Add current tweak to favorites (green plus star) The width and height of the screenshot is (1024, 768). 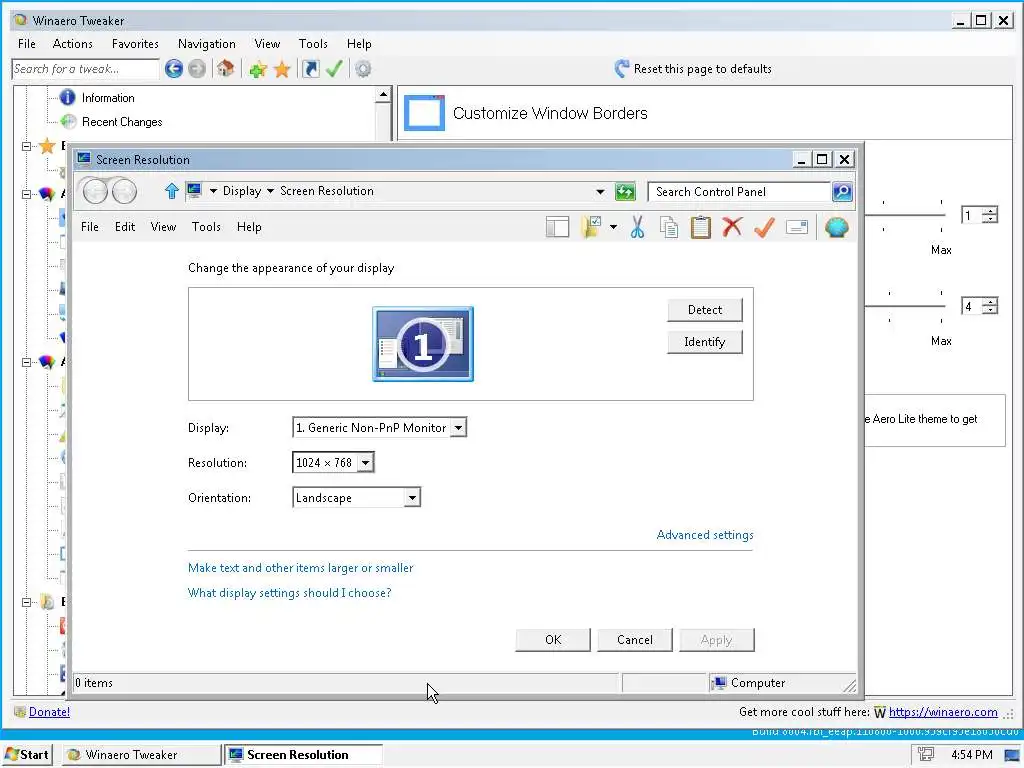[258, 69]
